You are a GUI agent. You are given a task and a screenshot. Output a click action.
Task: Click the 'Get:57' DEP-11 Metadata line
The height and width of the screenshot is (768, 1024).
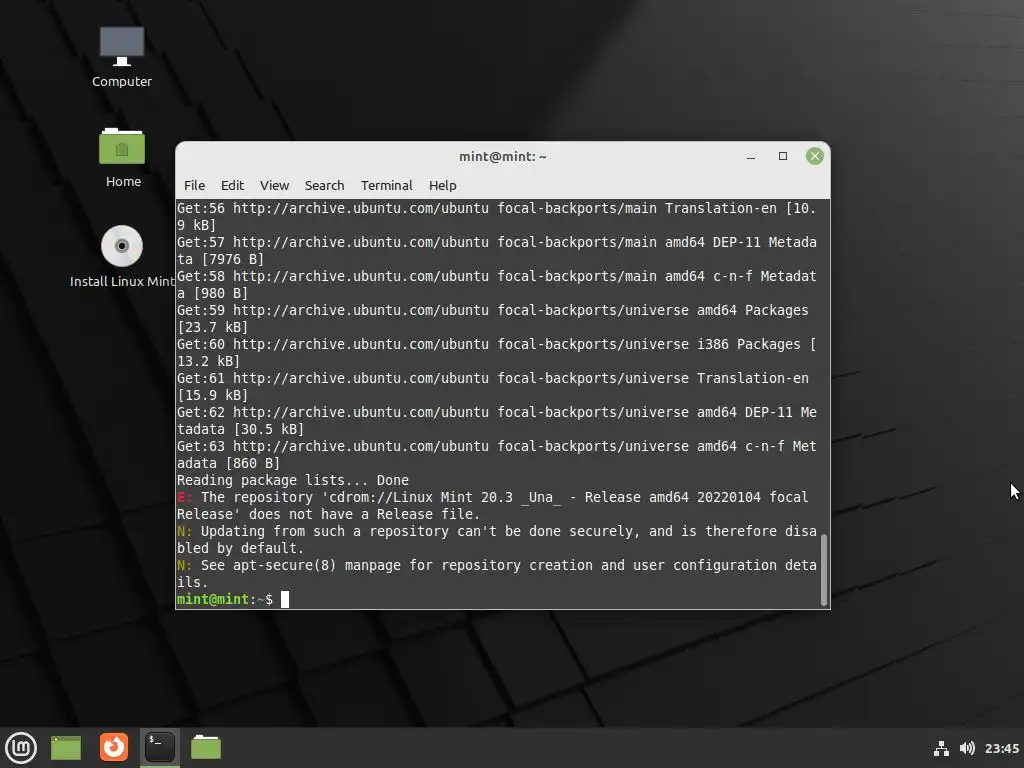point(496,250)
